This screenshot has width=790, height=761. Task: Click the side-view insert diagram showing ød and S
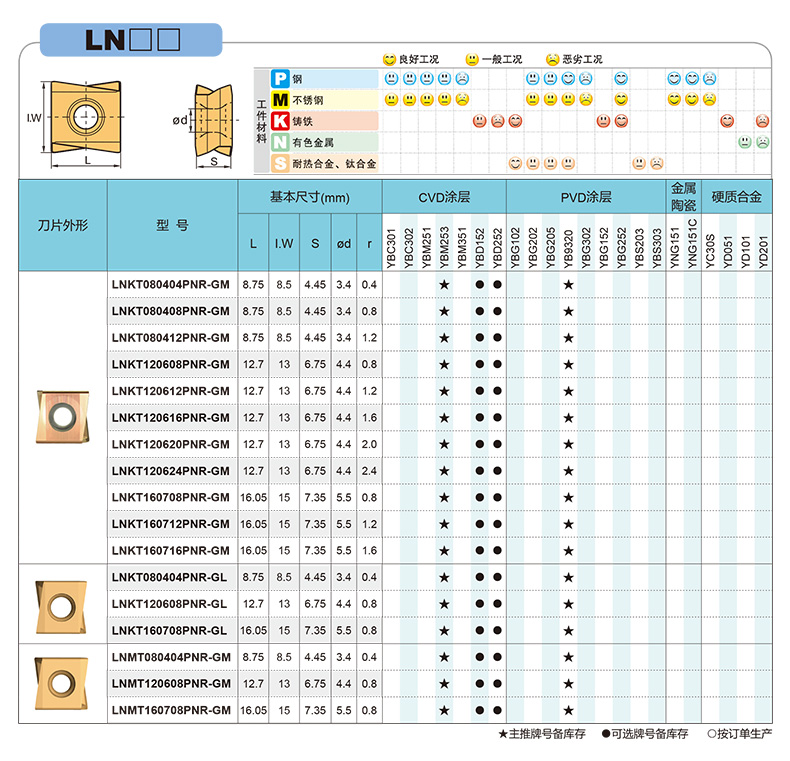pos(208,126)
